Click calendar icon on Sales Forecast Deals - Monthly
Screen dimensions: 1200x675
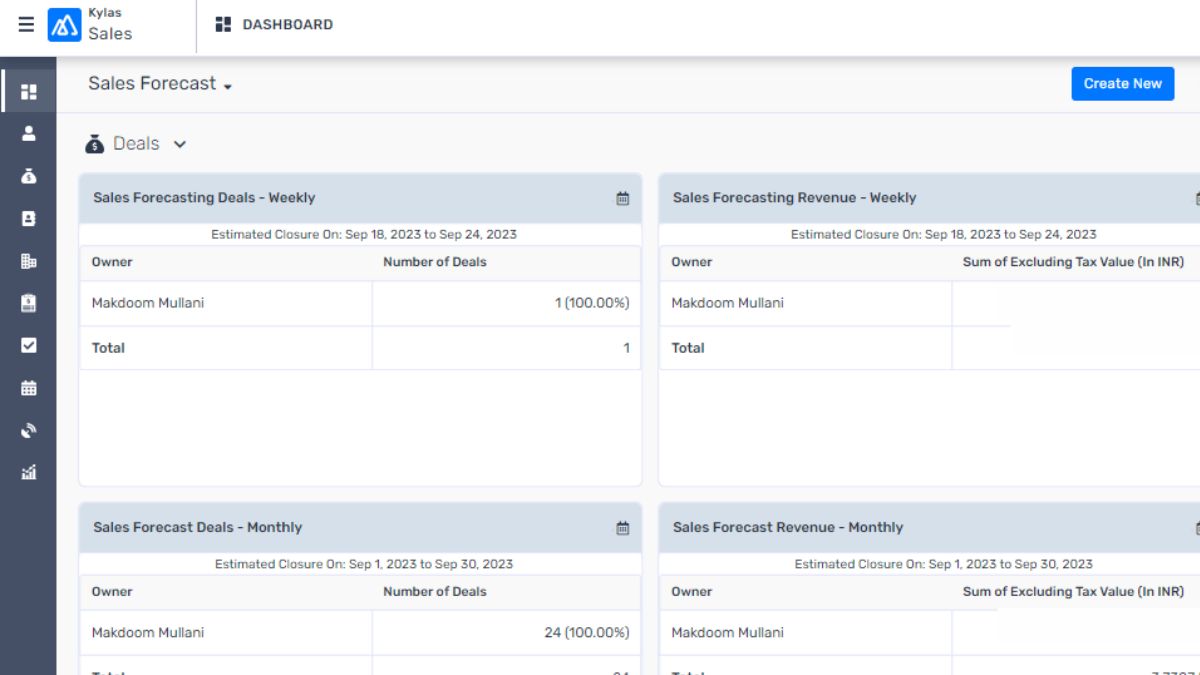[x=623, y=528]
